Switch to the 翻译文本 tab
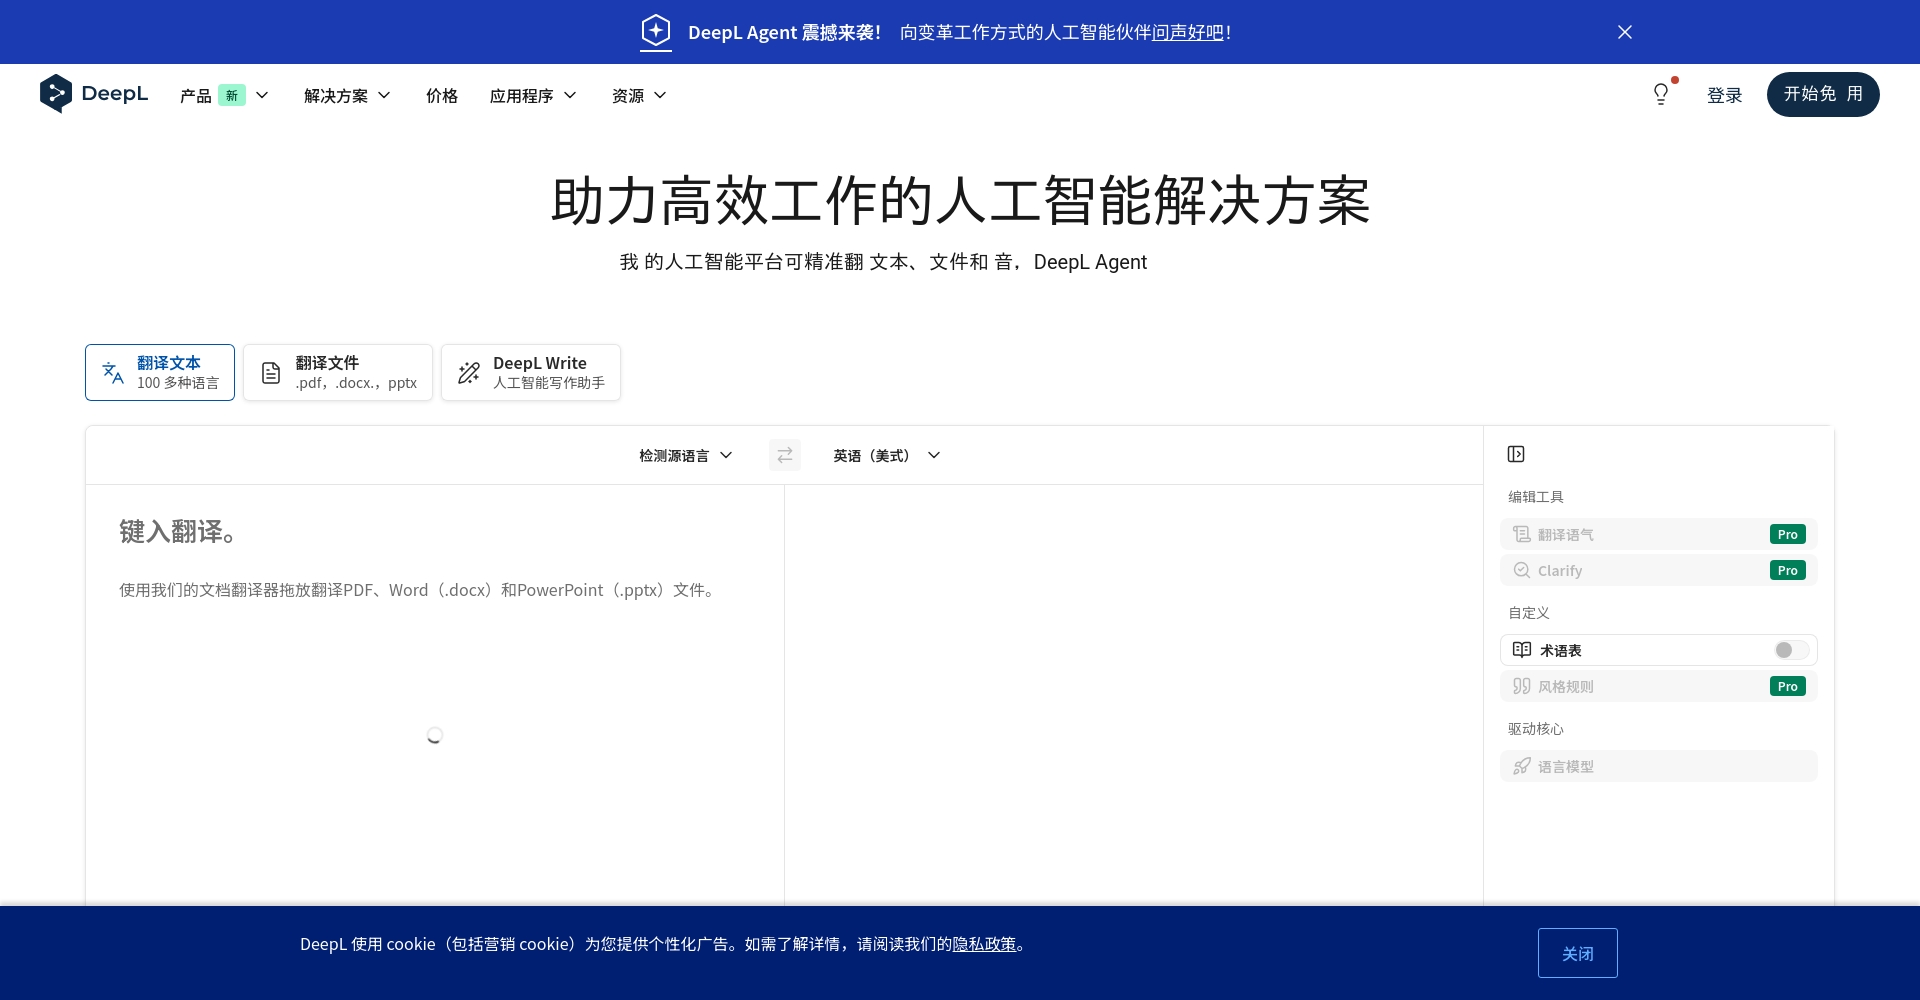Viewport: 1920px width, 1000px height. click(159, 372)
